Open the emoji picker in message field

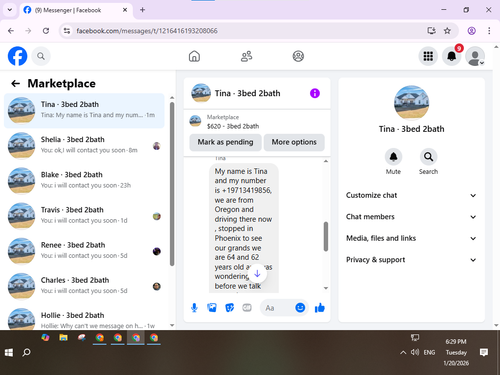tap(300, 308)
